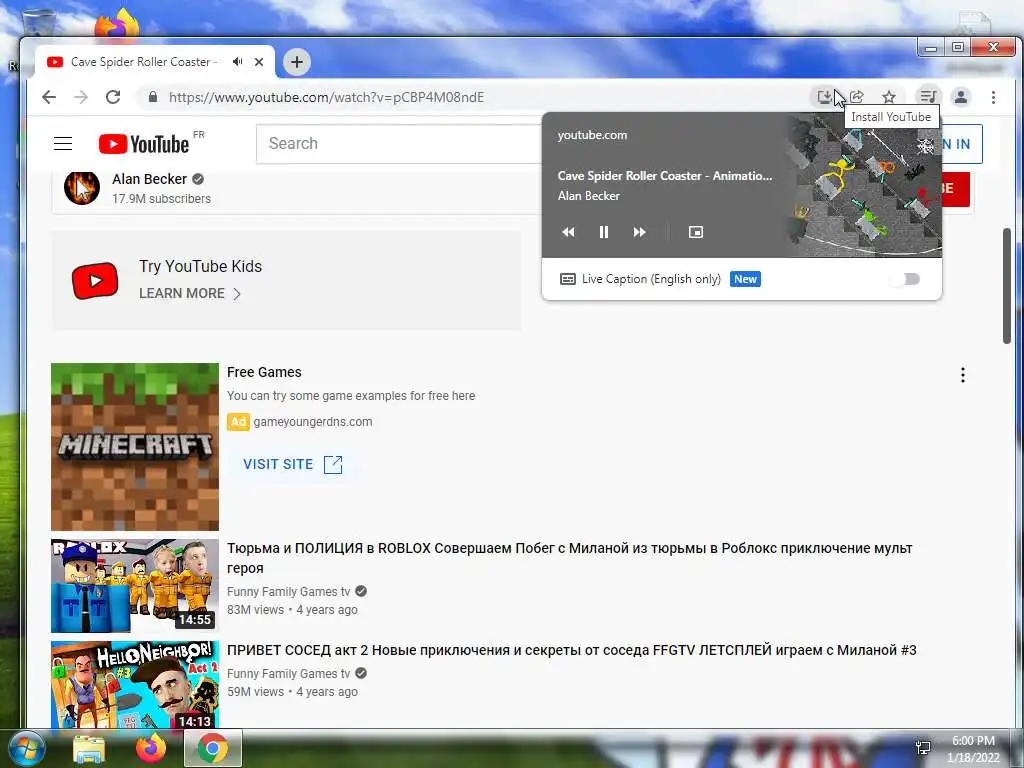Click the taskbar clock 6:00 PM
1024x768 pixels.
coord(973,741)
